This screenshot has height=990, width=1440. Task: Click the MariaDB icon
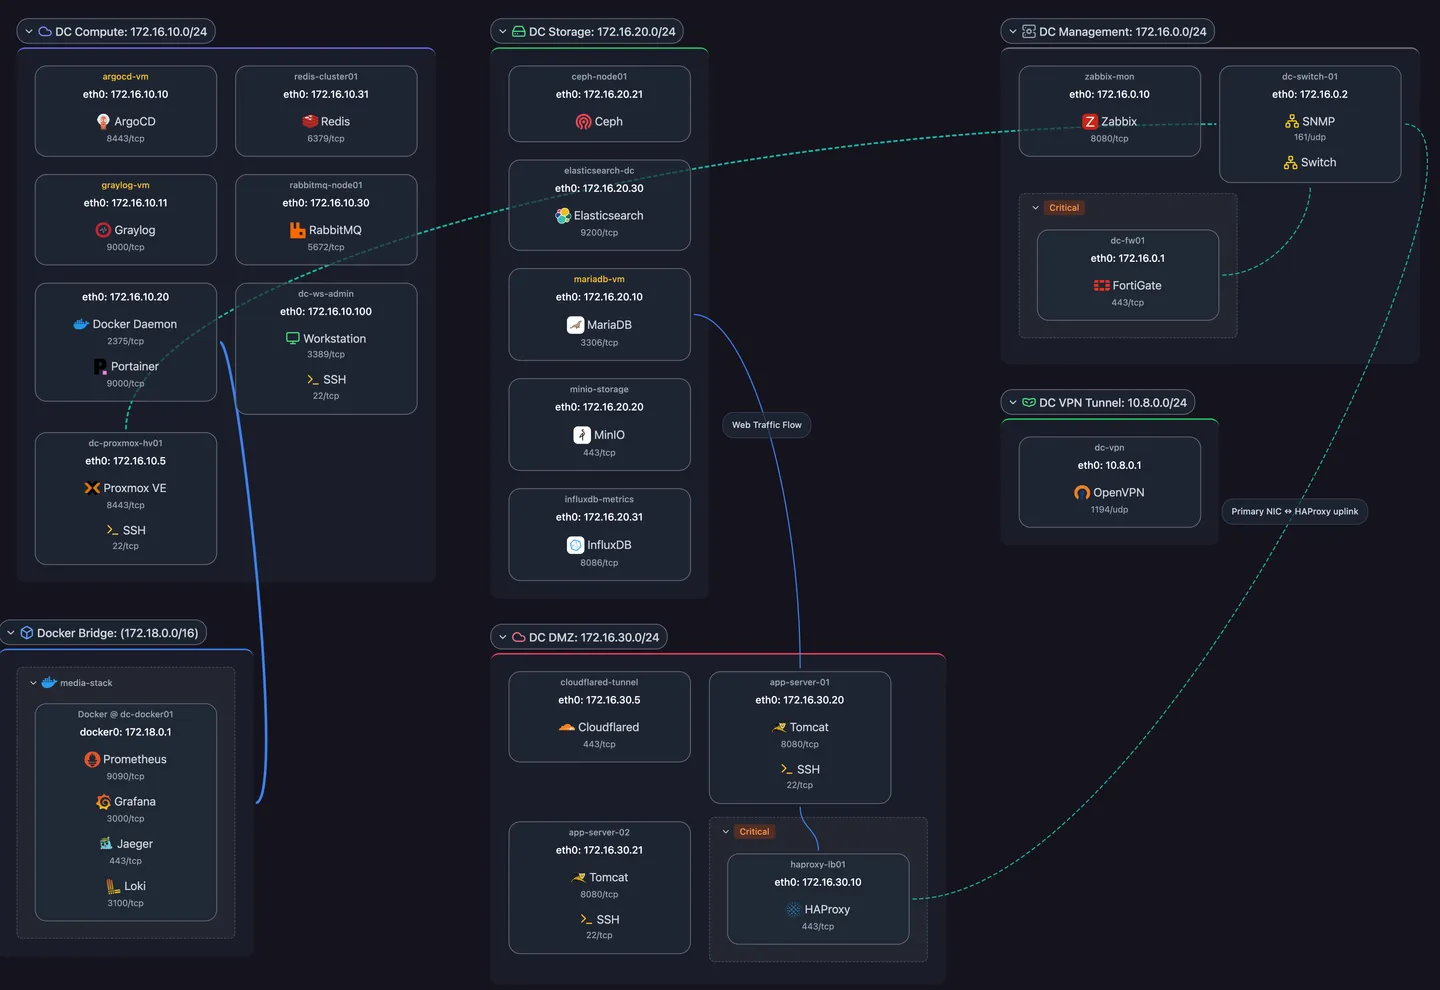575,324
